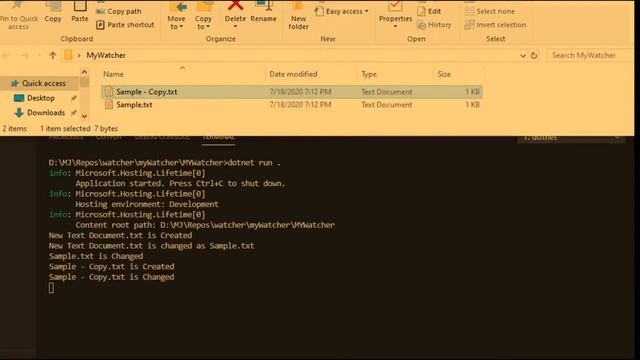This screenshot has height=360, width=640.
Task: Click the Sample.txt file icon
Action: (109, 104)
